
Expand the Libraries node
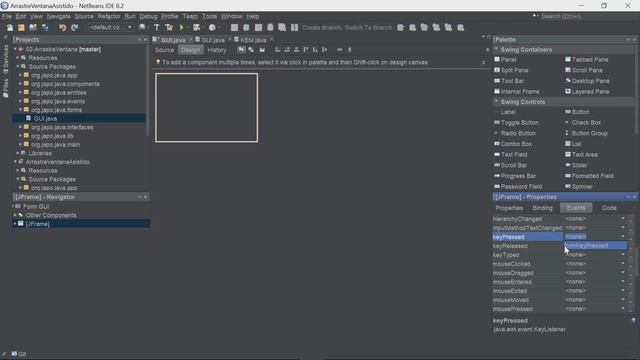pyautogui.click(x=18, y=153)
